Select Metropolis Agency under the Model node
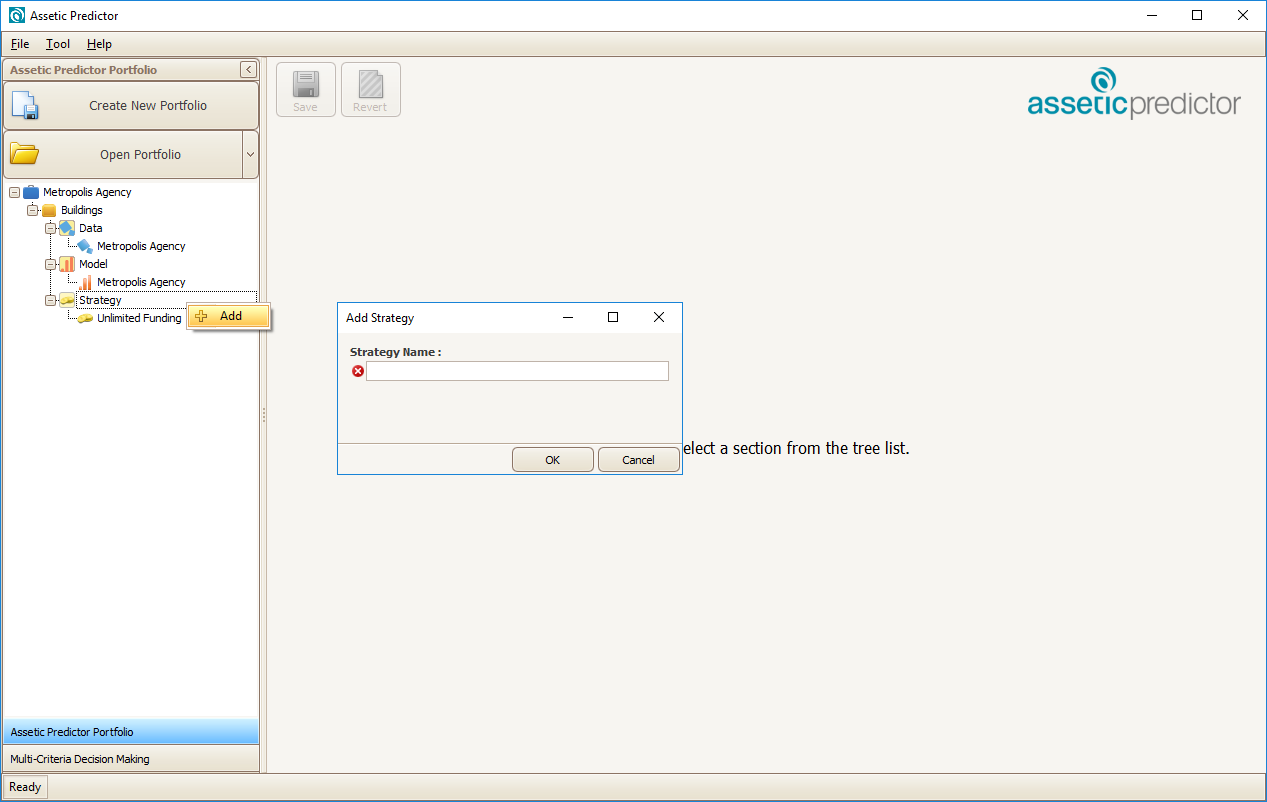The width and height of the screenshot is (1267, 802). (x=141, y=282)
